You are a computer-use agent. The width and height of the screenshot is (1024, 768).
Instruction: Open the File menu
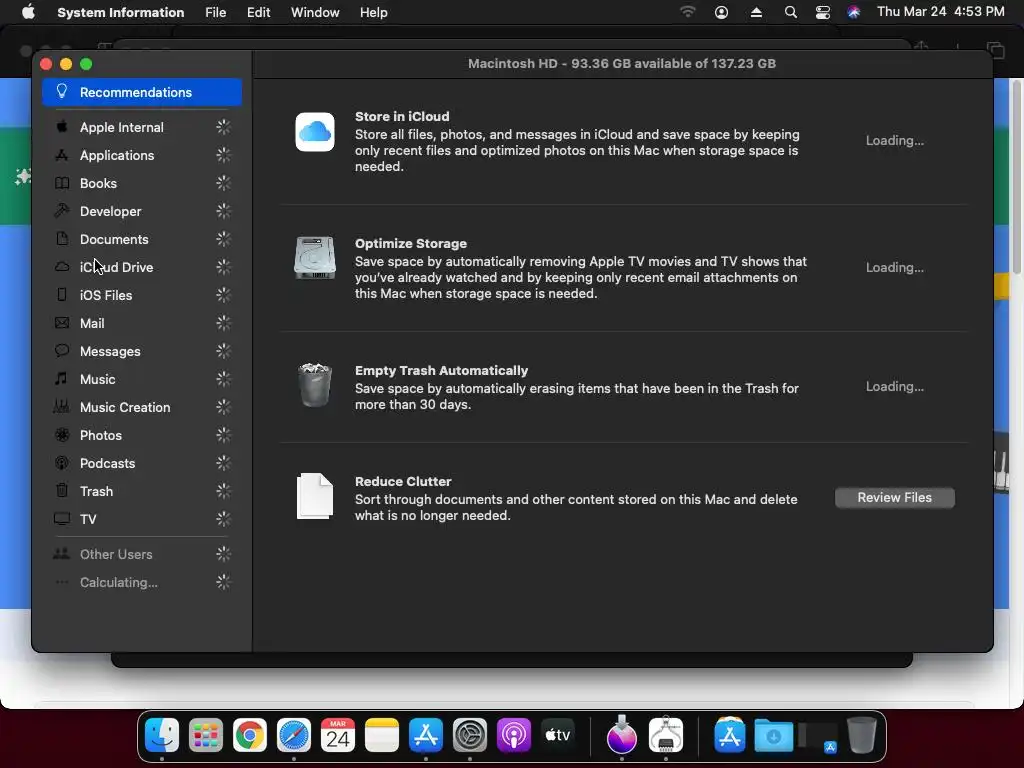pyautogui.click(x=216, y=12)
